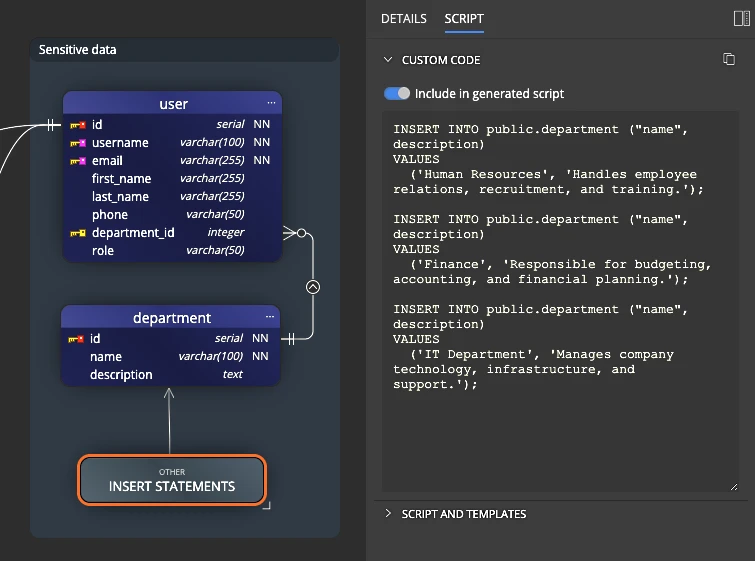Switch to the Details tab
Viewport: 755px width, 561px height.
point(404,19)
